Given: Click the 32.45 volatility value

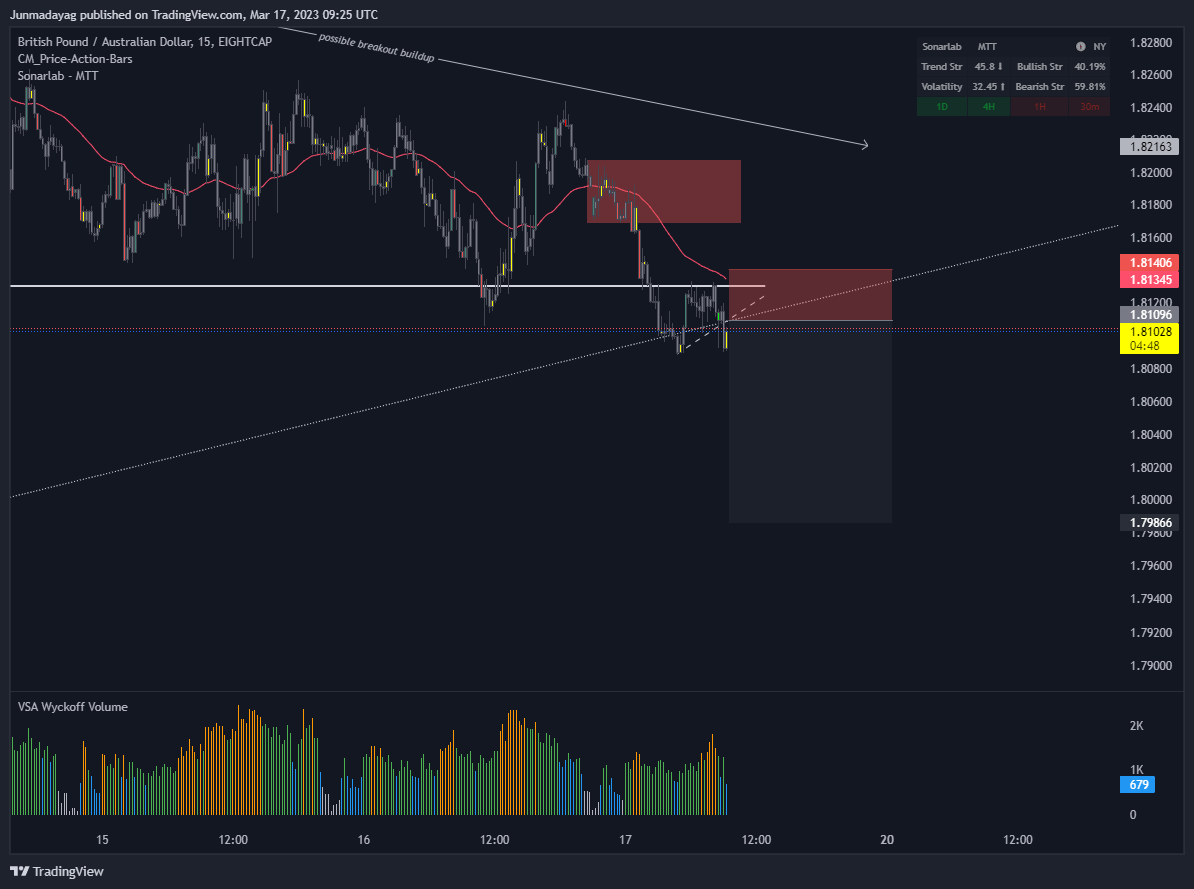Looking at the screenshot, I should point(988,87).
